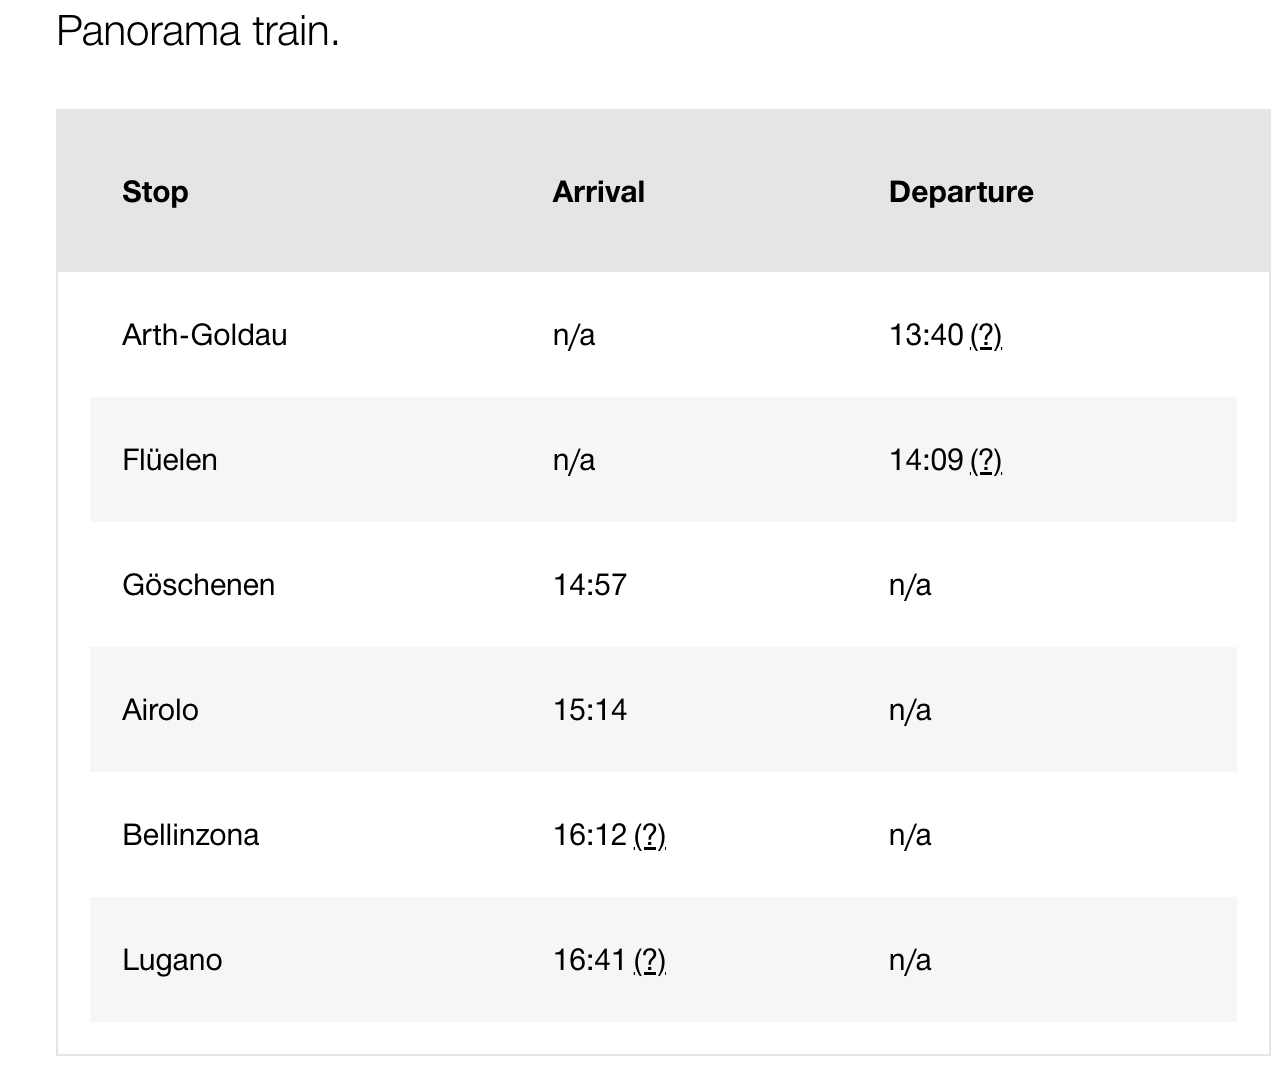Click the Panorama train heading text

click(198, 31)
